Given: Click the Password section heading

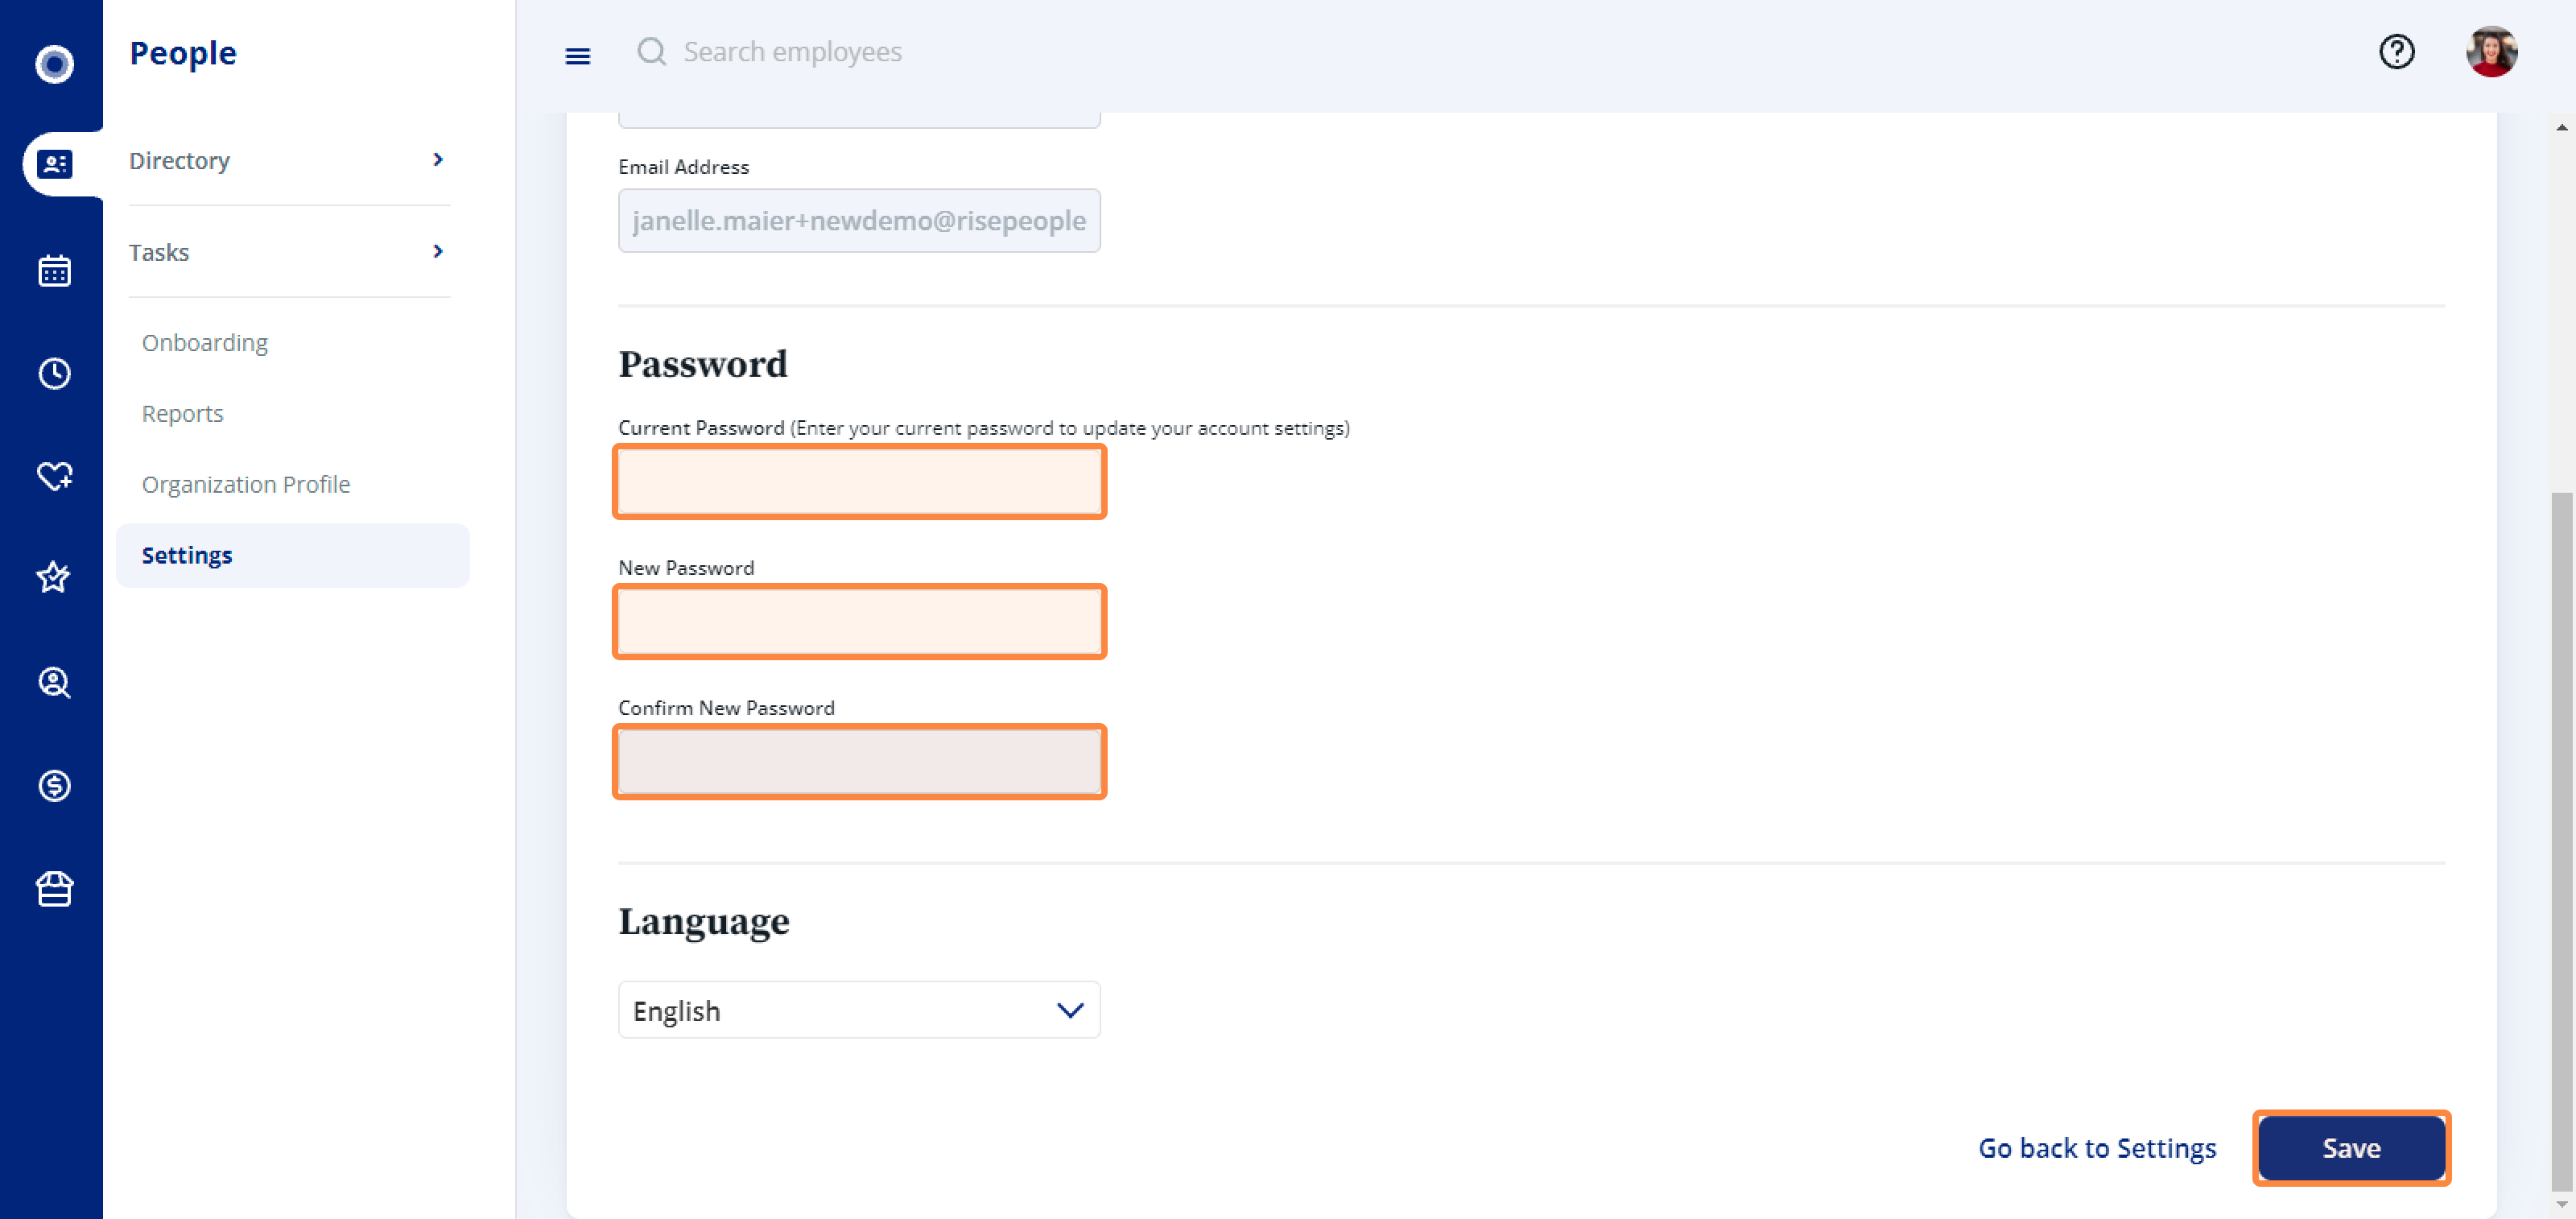Looking at the screenshot, I should (703, 364).
